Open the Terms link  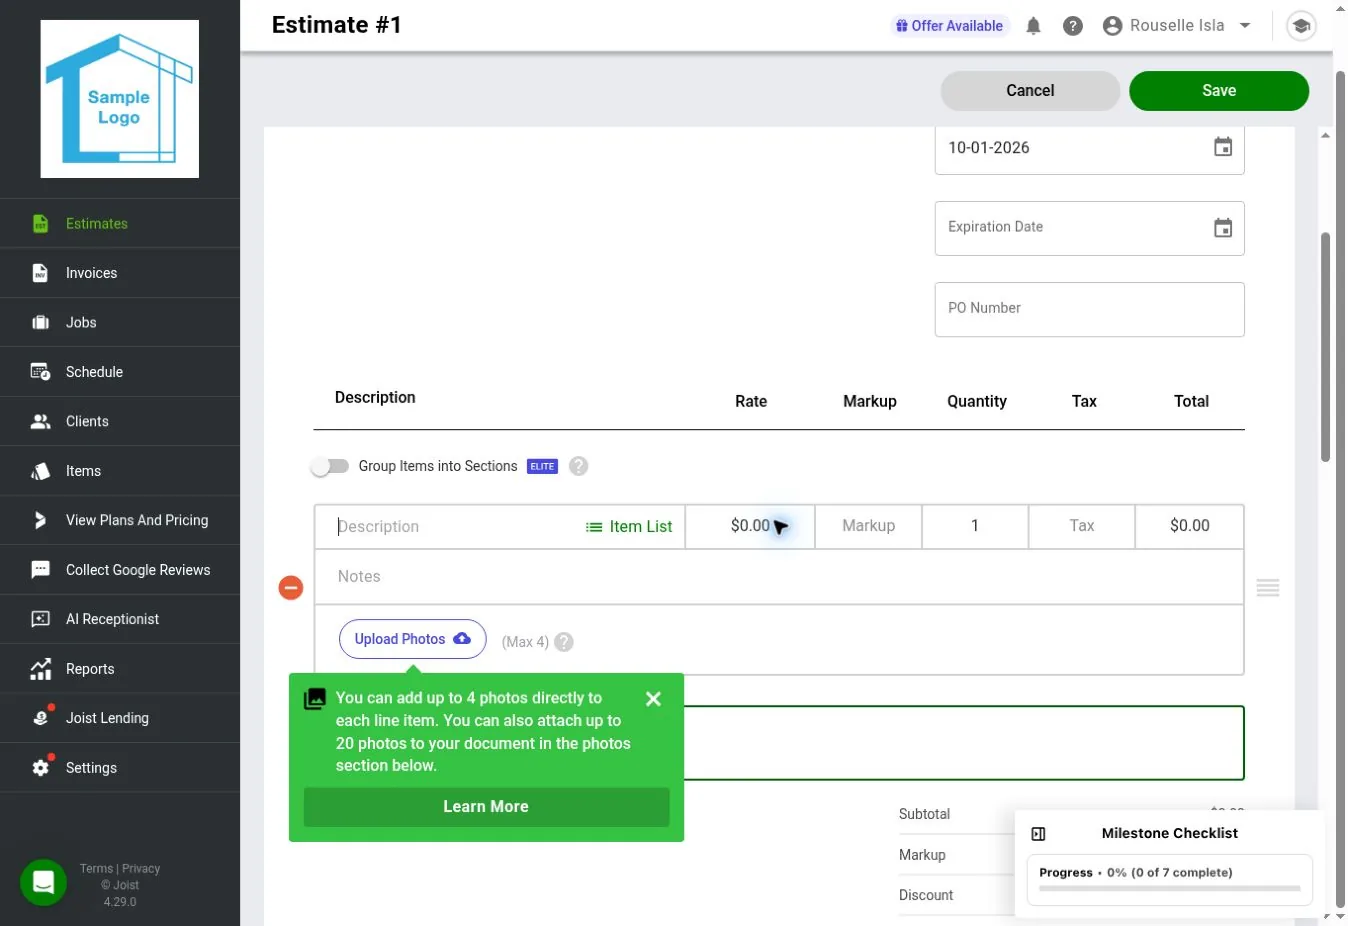point(96,869)
